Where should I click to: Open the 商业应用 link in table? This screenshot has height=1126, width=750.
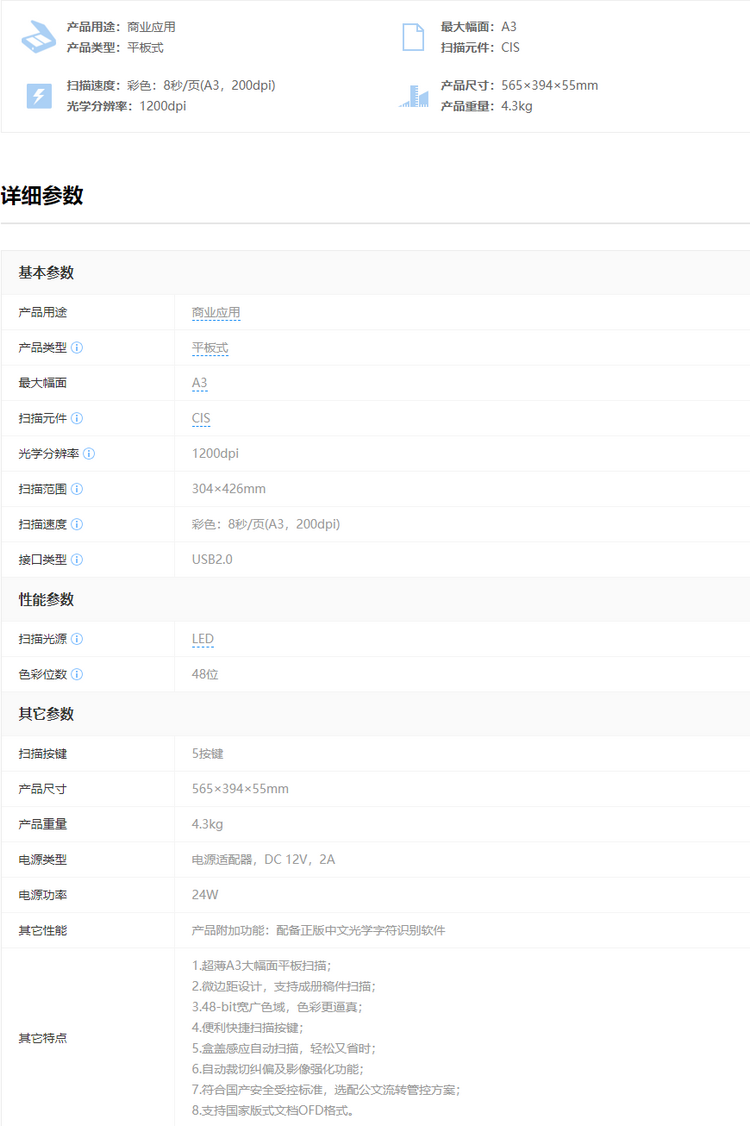point(216,313)
